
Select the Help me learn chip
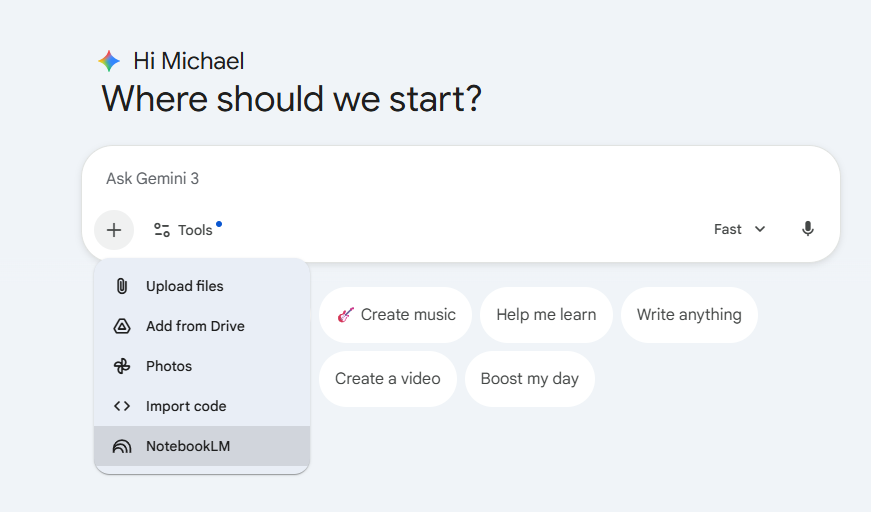click(546, 315)
